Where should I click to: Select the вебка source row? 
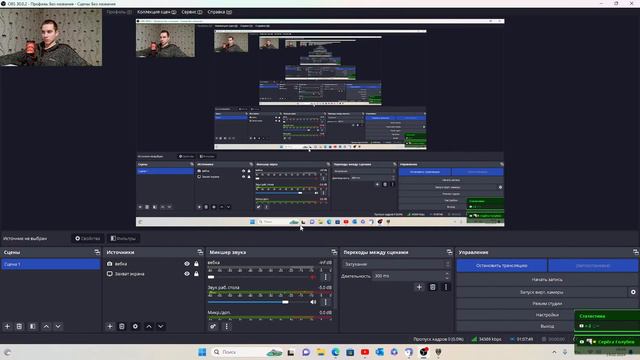153,264
